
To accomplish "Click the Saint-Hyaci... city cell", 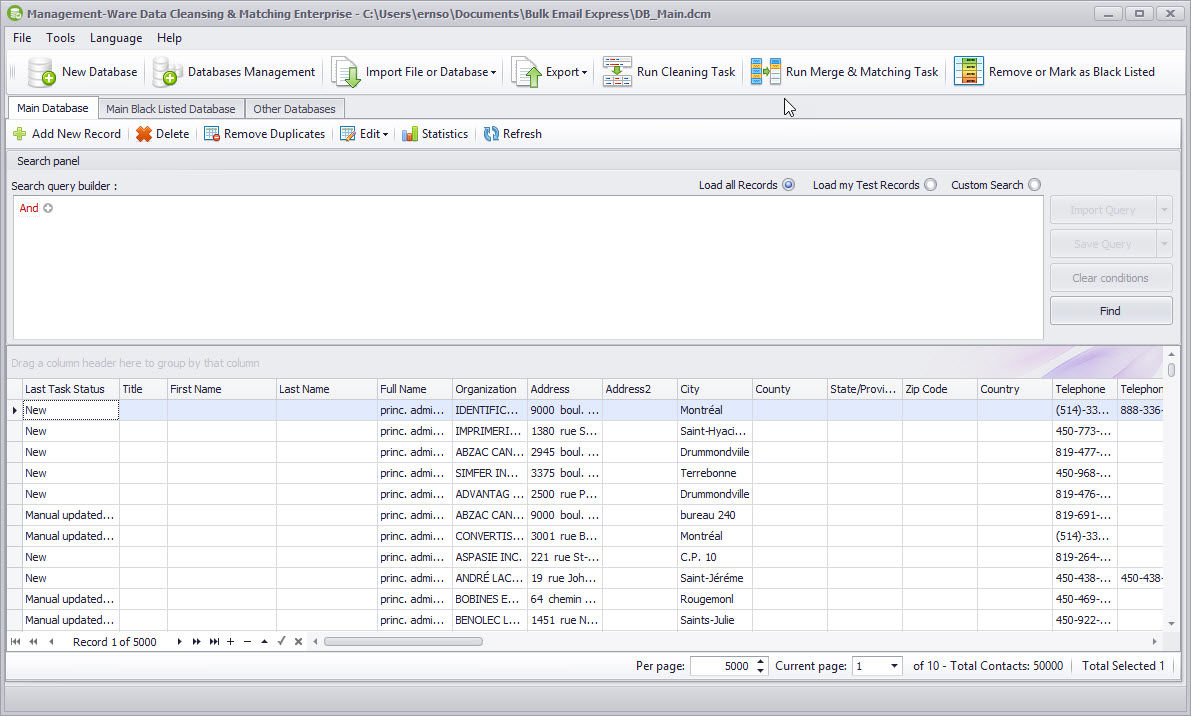I will 715,431.
